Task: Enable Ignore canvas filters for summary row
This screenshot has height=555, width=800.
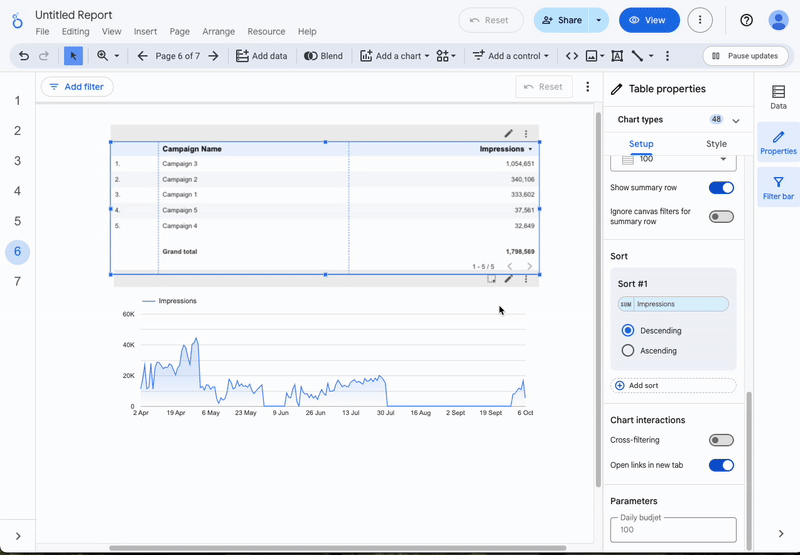Action: click(x=721, y=217)
